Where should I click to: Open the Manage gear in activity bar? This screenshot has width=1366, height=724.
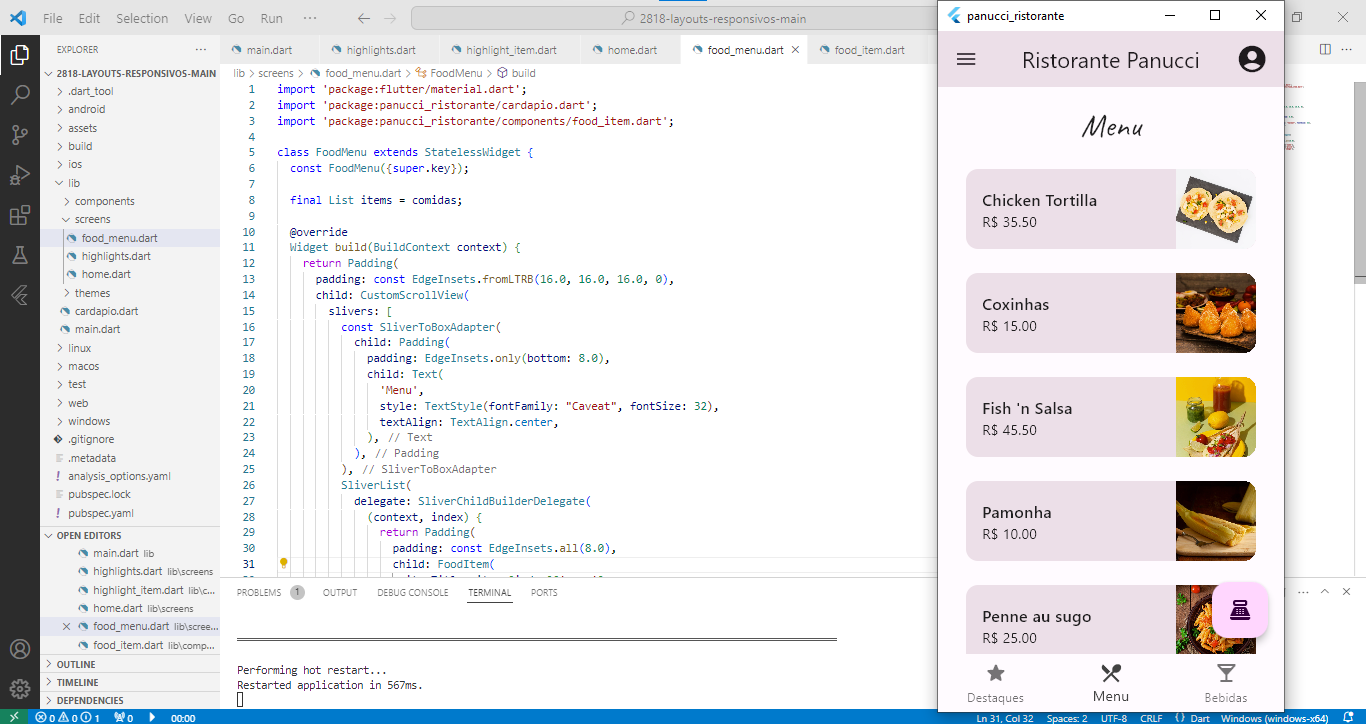click(19, 689)
